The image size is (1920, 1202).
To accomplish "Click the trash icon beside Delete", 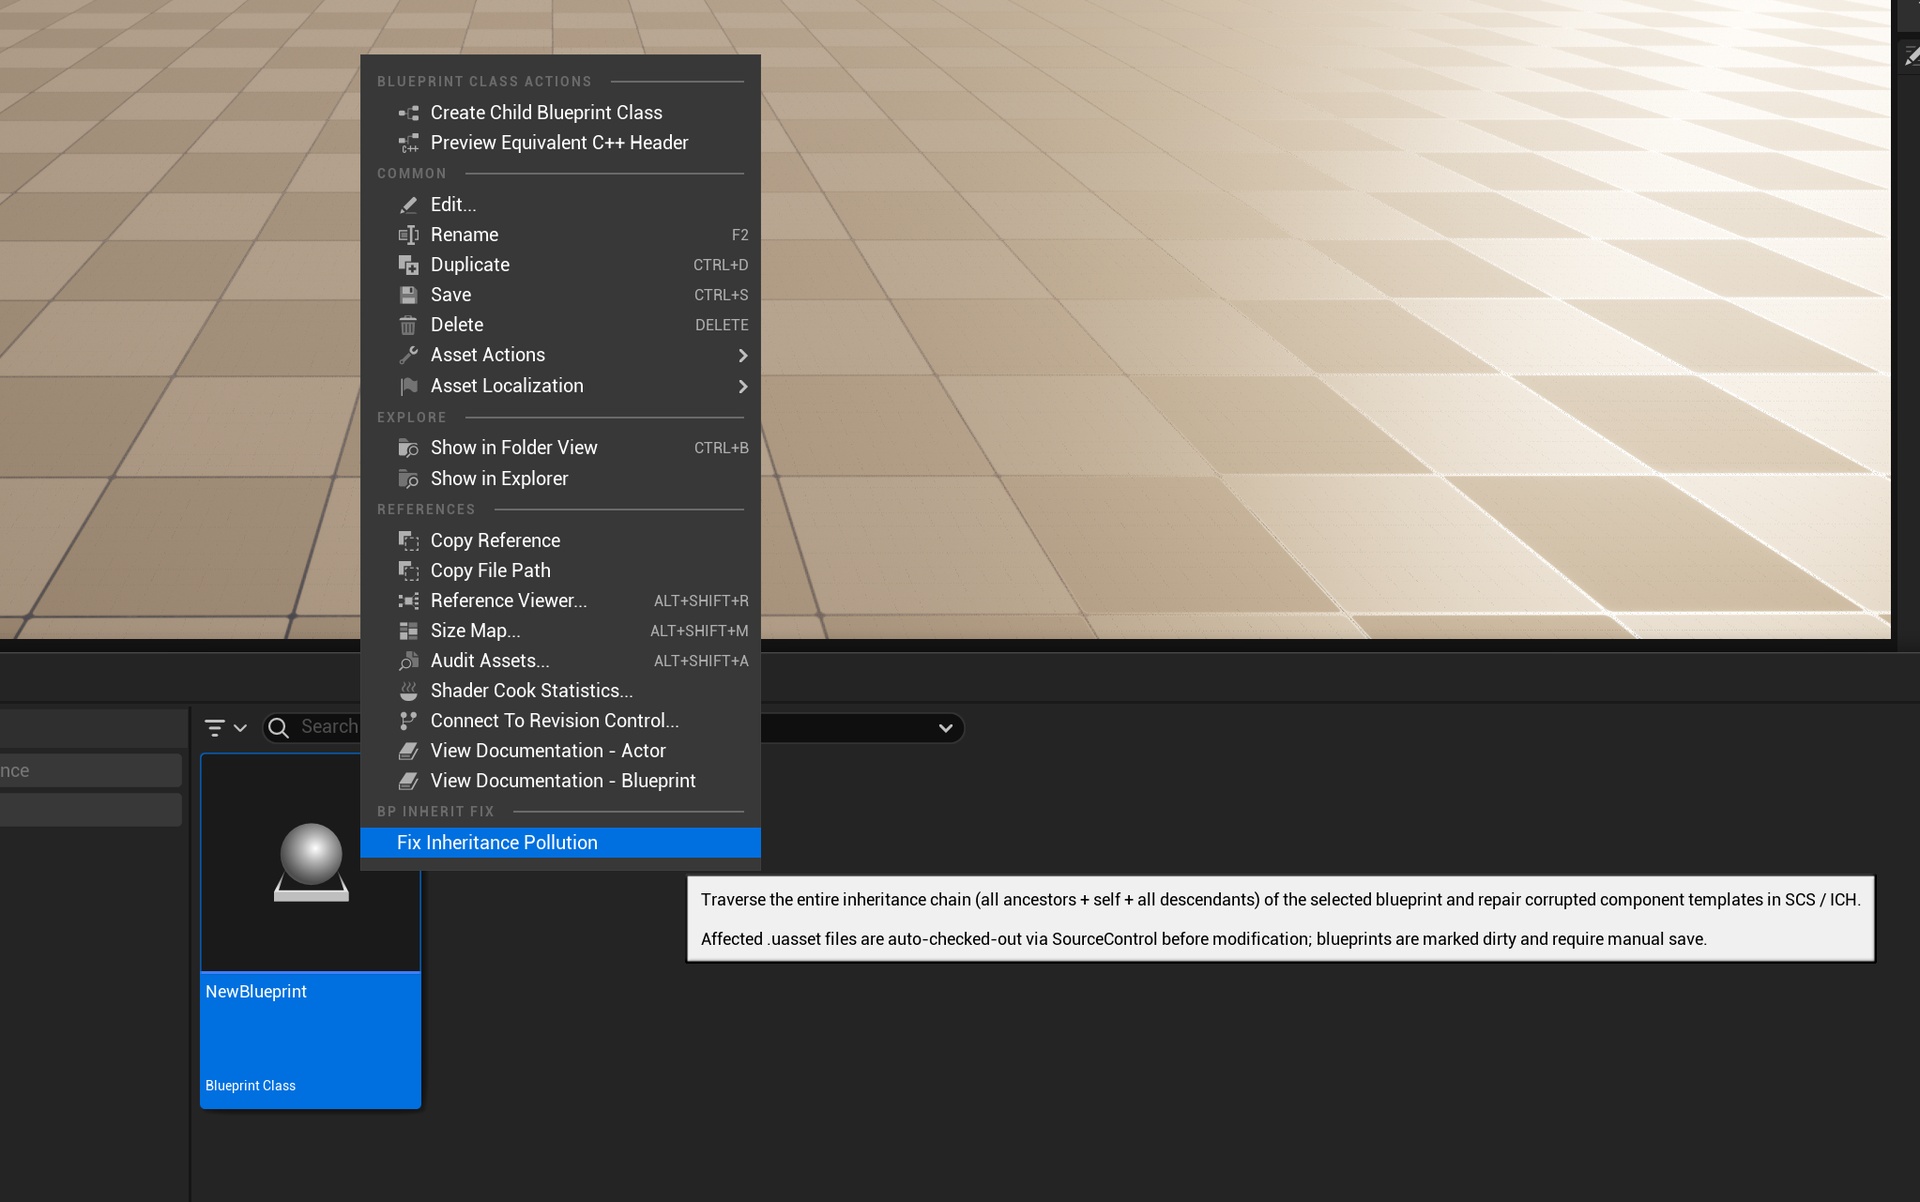I will point(409,325).
